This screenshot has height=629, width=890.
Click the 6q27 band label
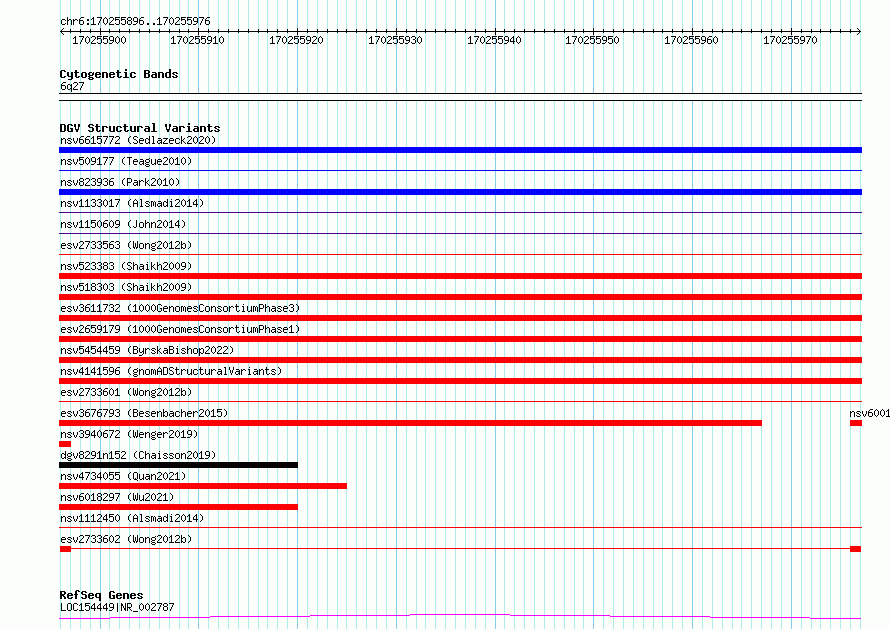click(x=72, y=86)
